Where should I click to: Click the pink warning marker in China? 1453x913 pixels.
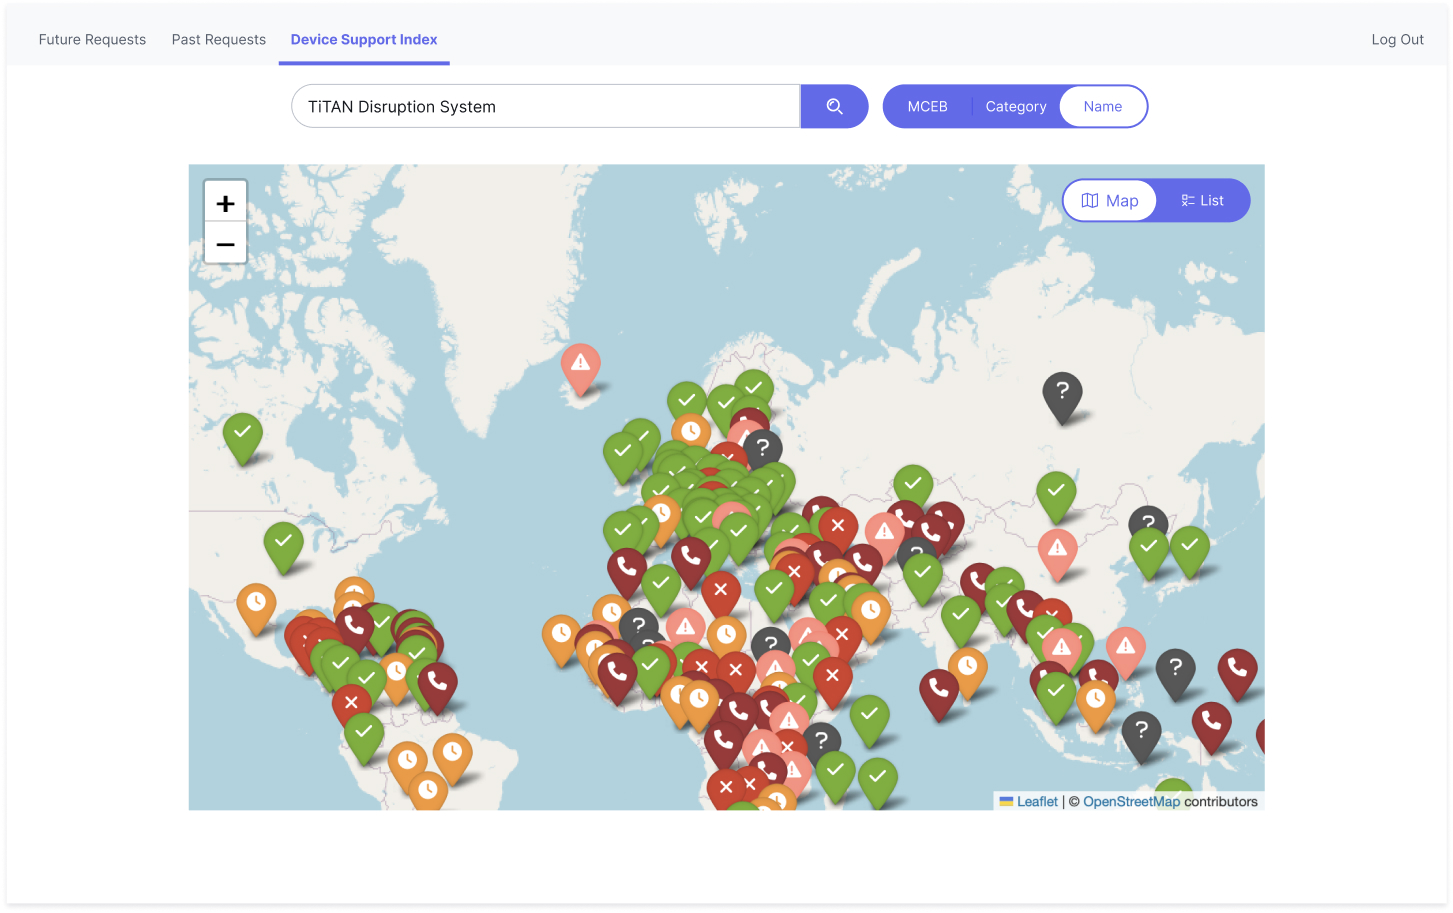tap(1057, 550)
